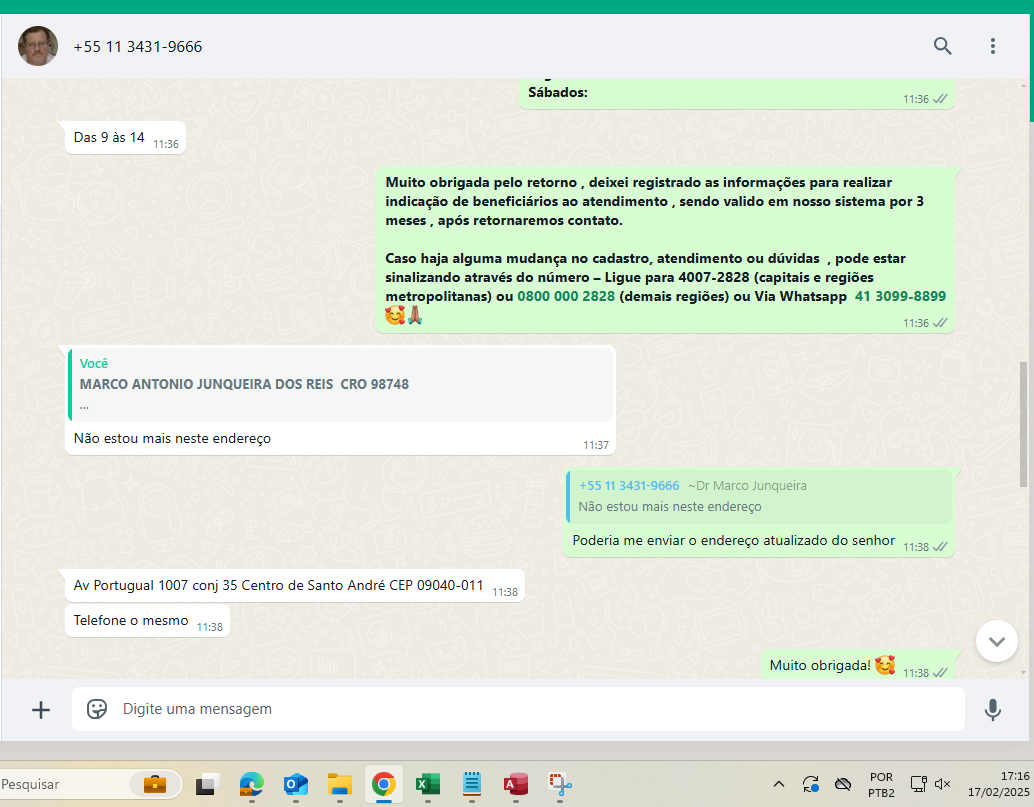This screenshot has width=1034, height=807.
Task: Expand the system tray hidden icons chevron
Action: [x=779, y=784]
